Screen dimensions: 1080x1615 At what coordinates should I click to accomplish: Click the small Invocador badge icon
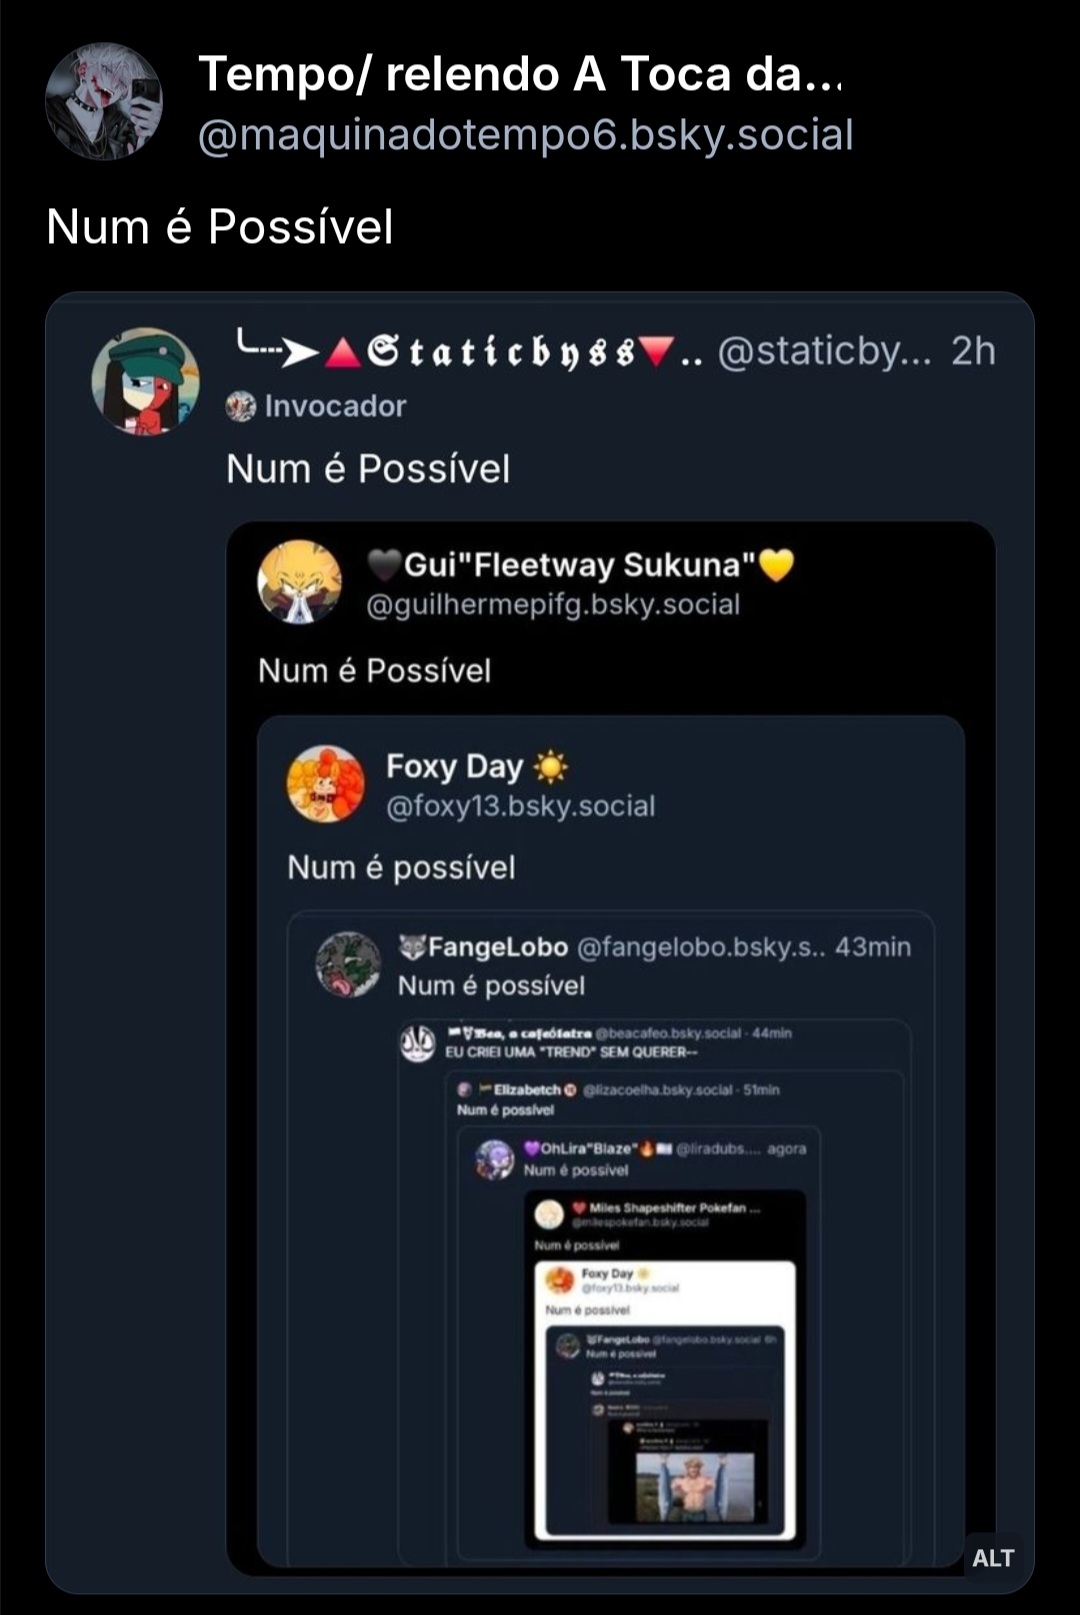(x=241, y=406)
